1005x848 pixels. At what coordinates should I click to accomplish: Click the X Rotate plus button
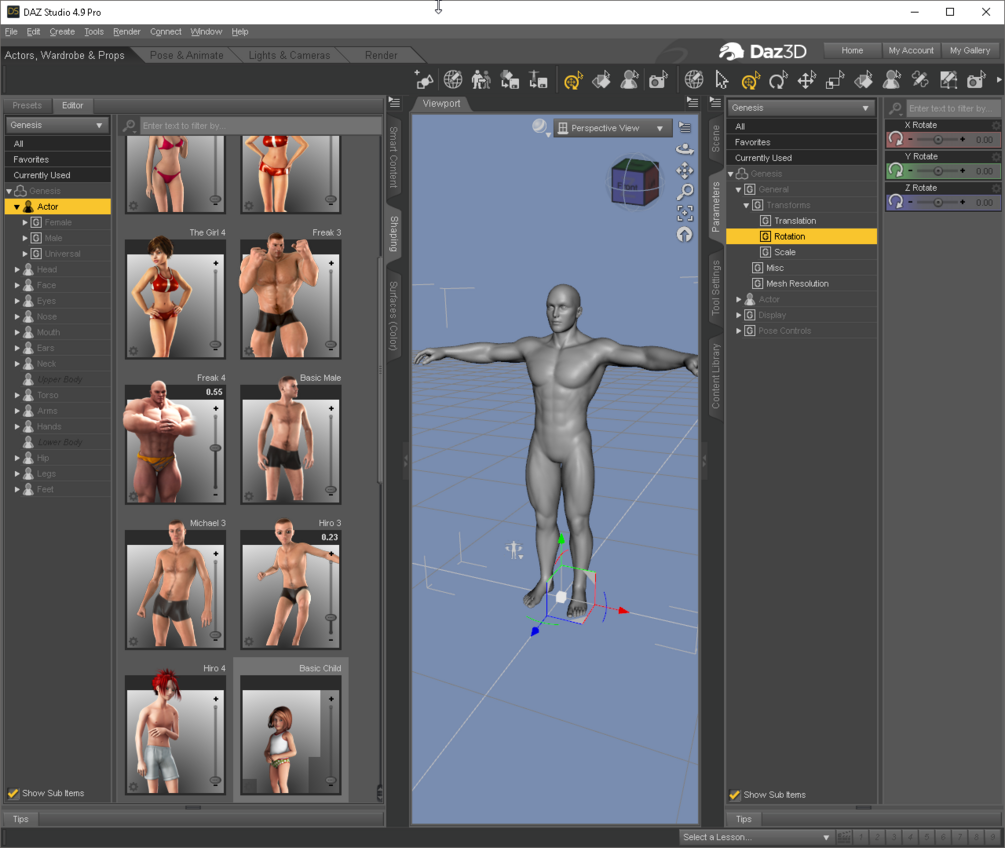coord(963,139)
